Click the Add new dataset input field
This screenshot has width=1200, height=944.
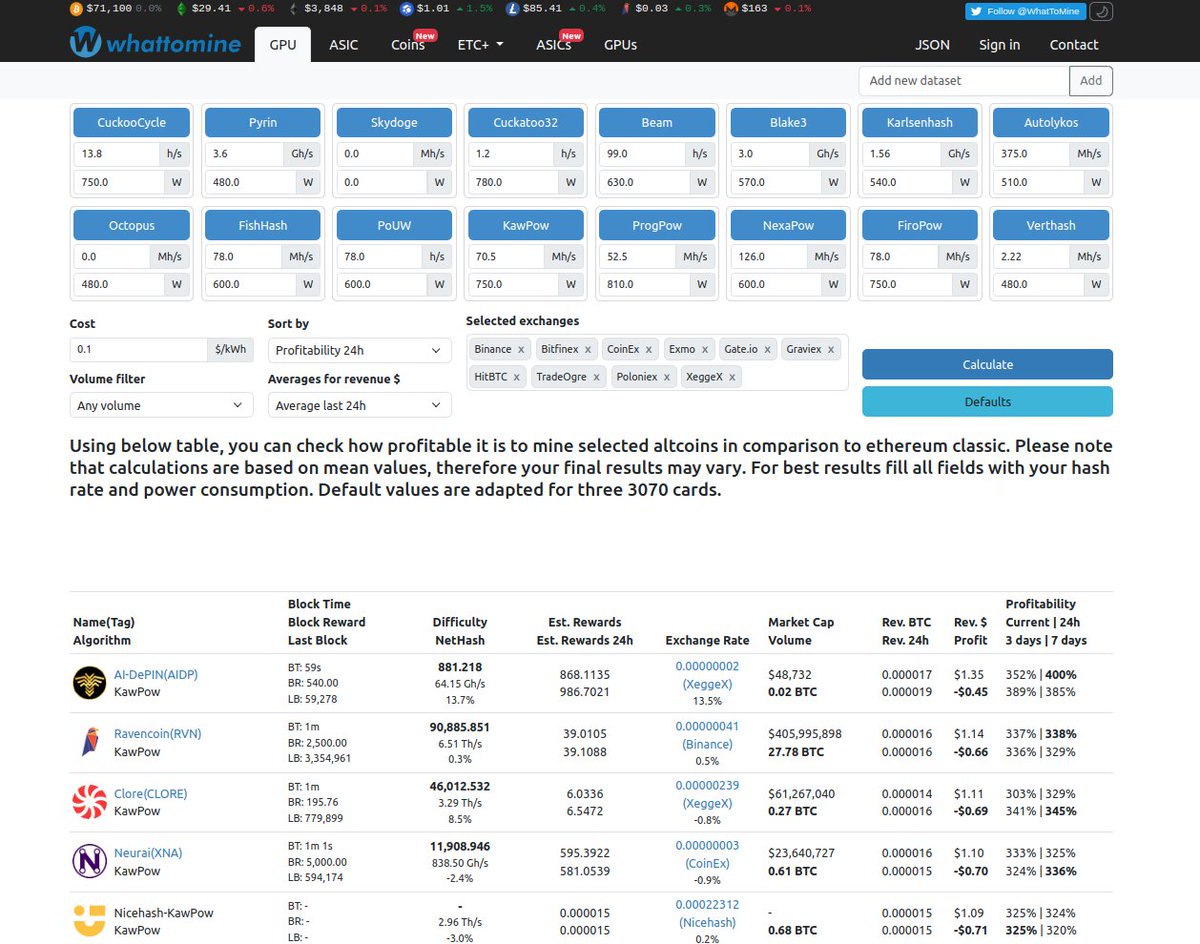964,81
